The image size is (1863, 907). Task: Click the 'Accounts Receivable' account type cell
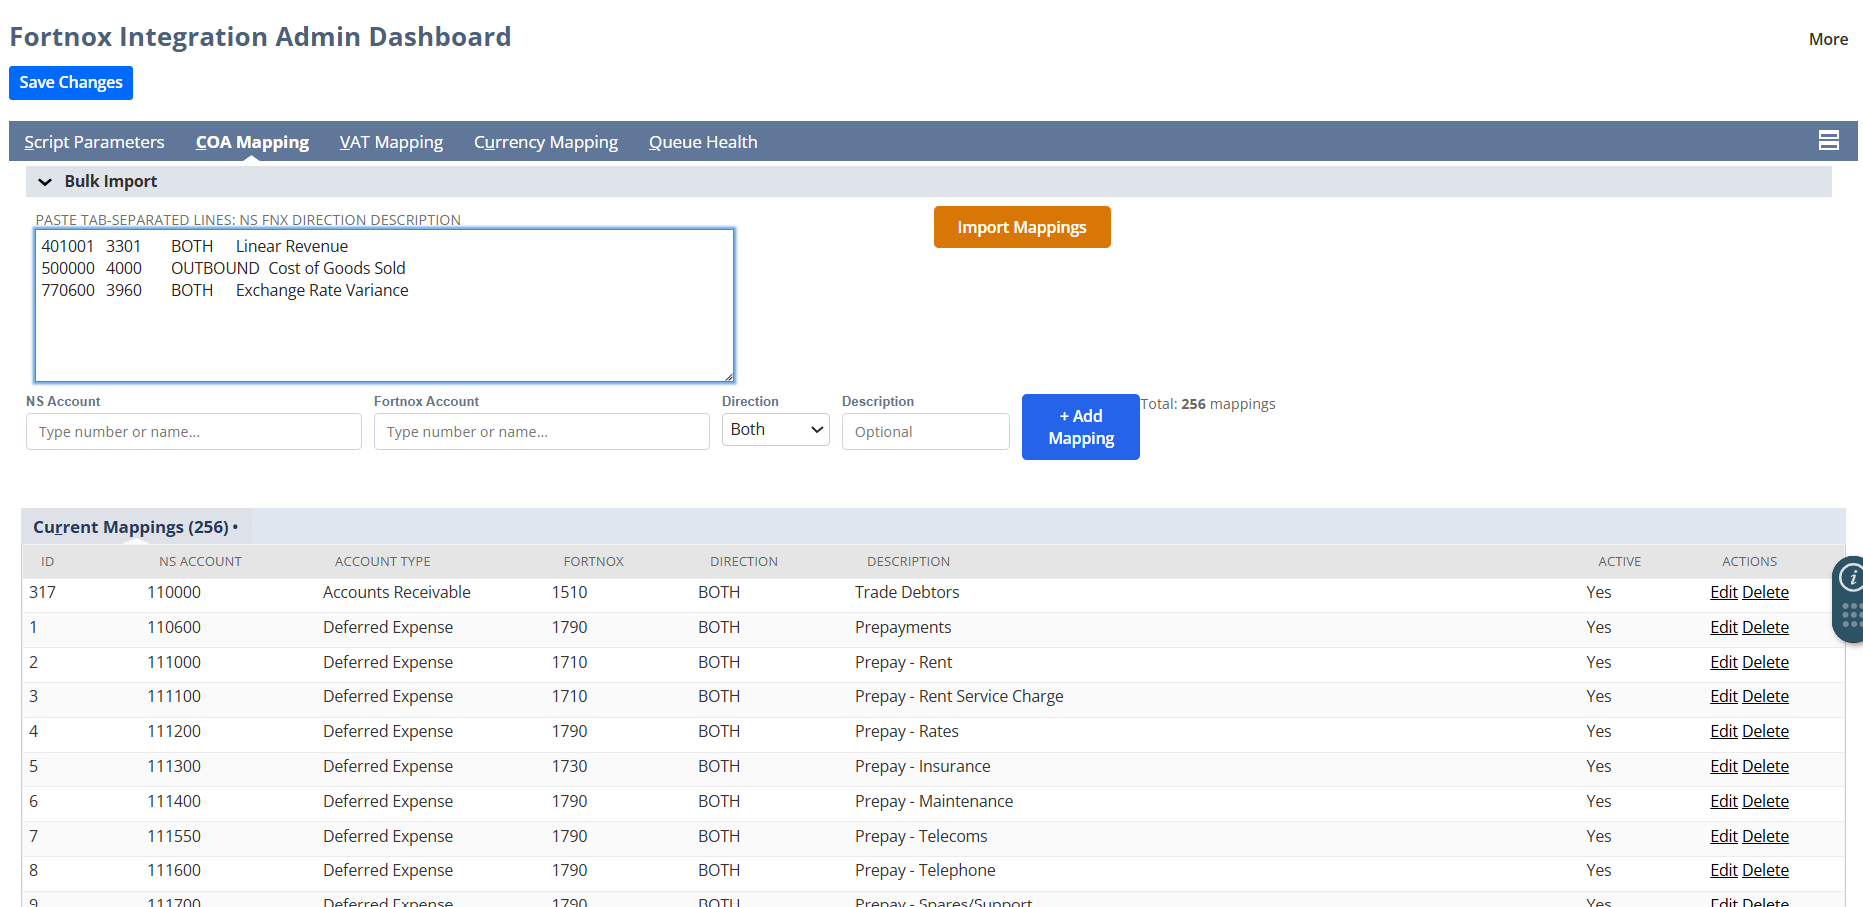coord(397,592)
